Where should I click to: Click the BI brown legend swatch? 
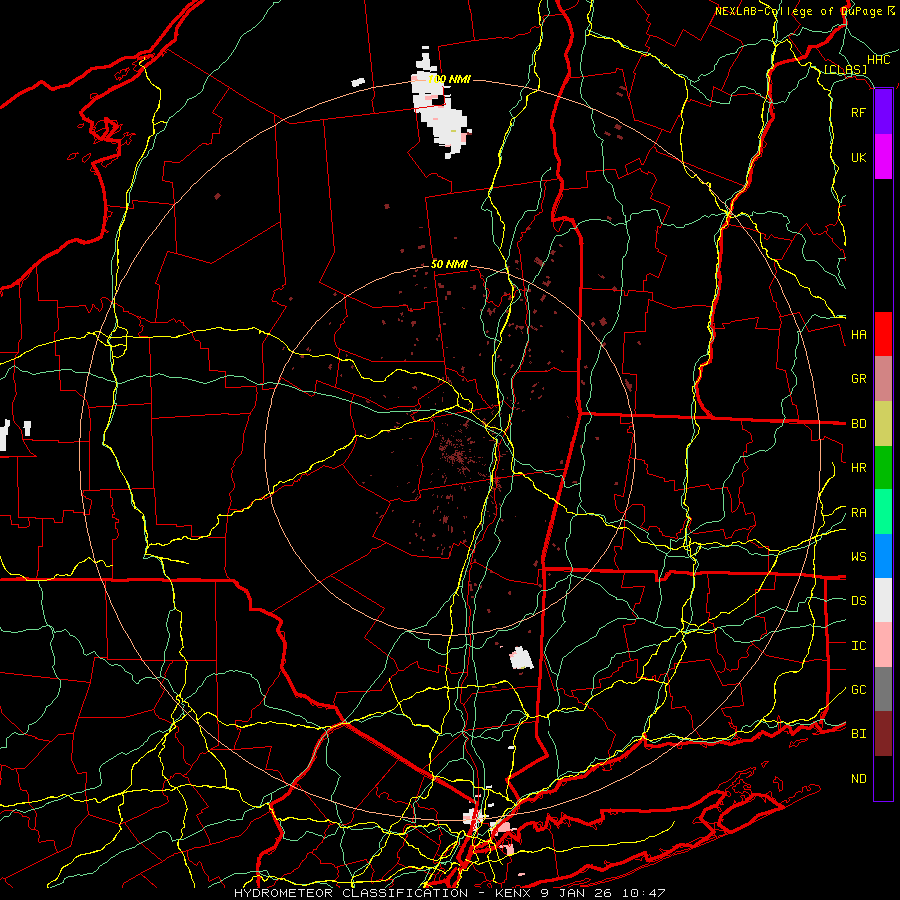(883, 733)
